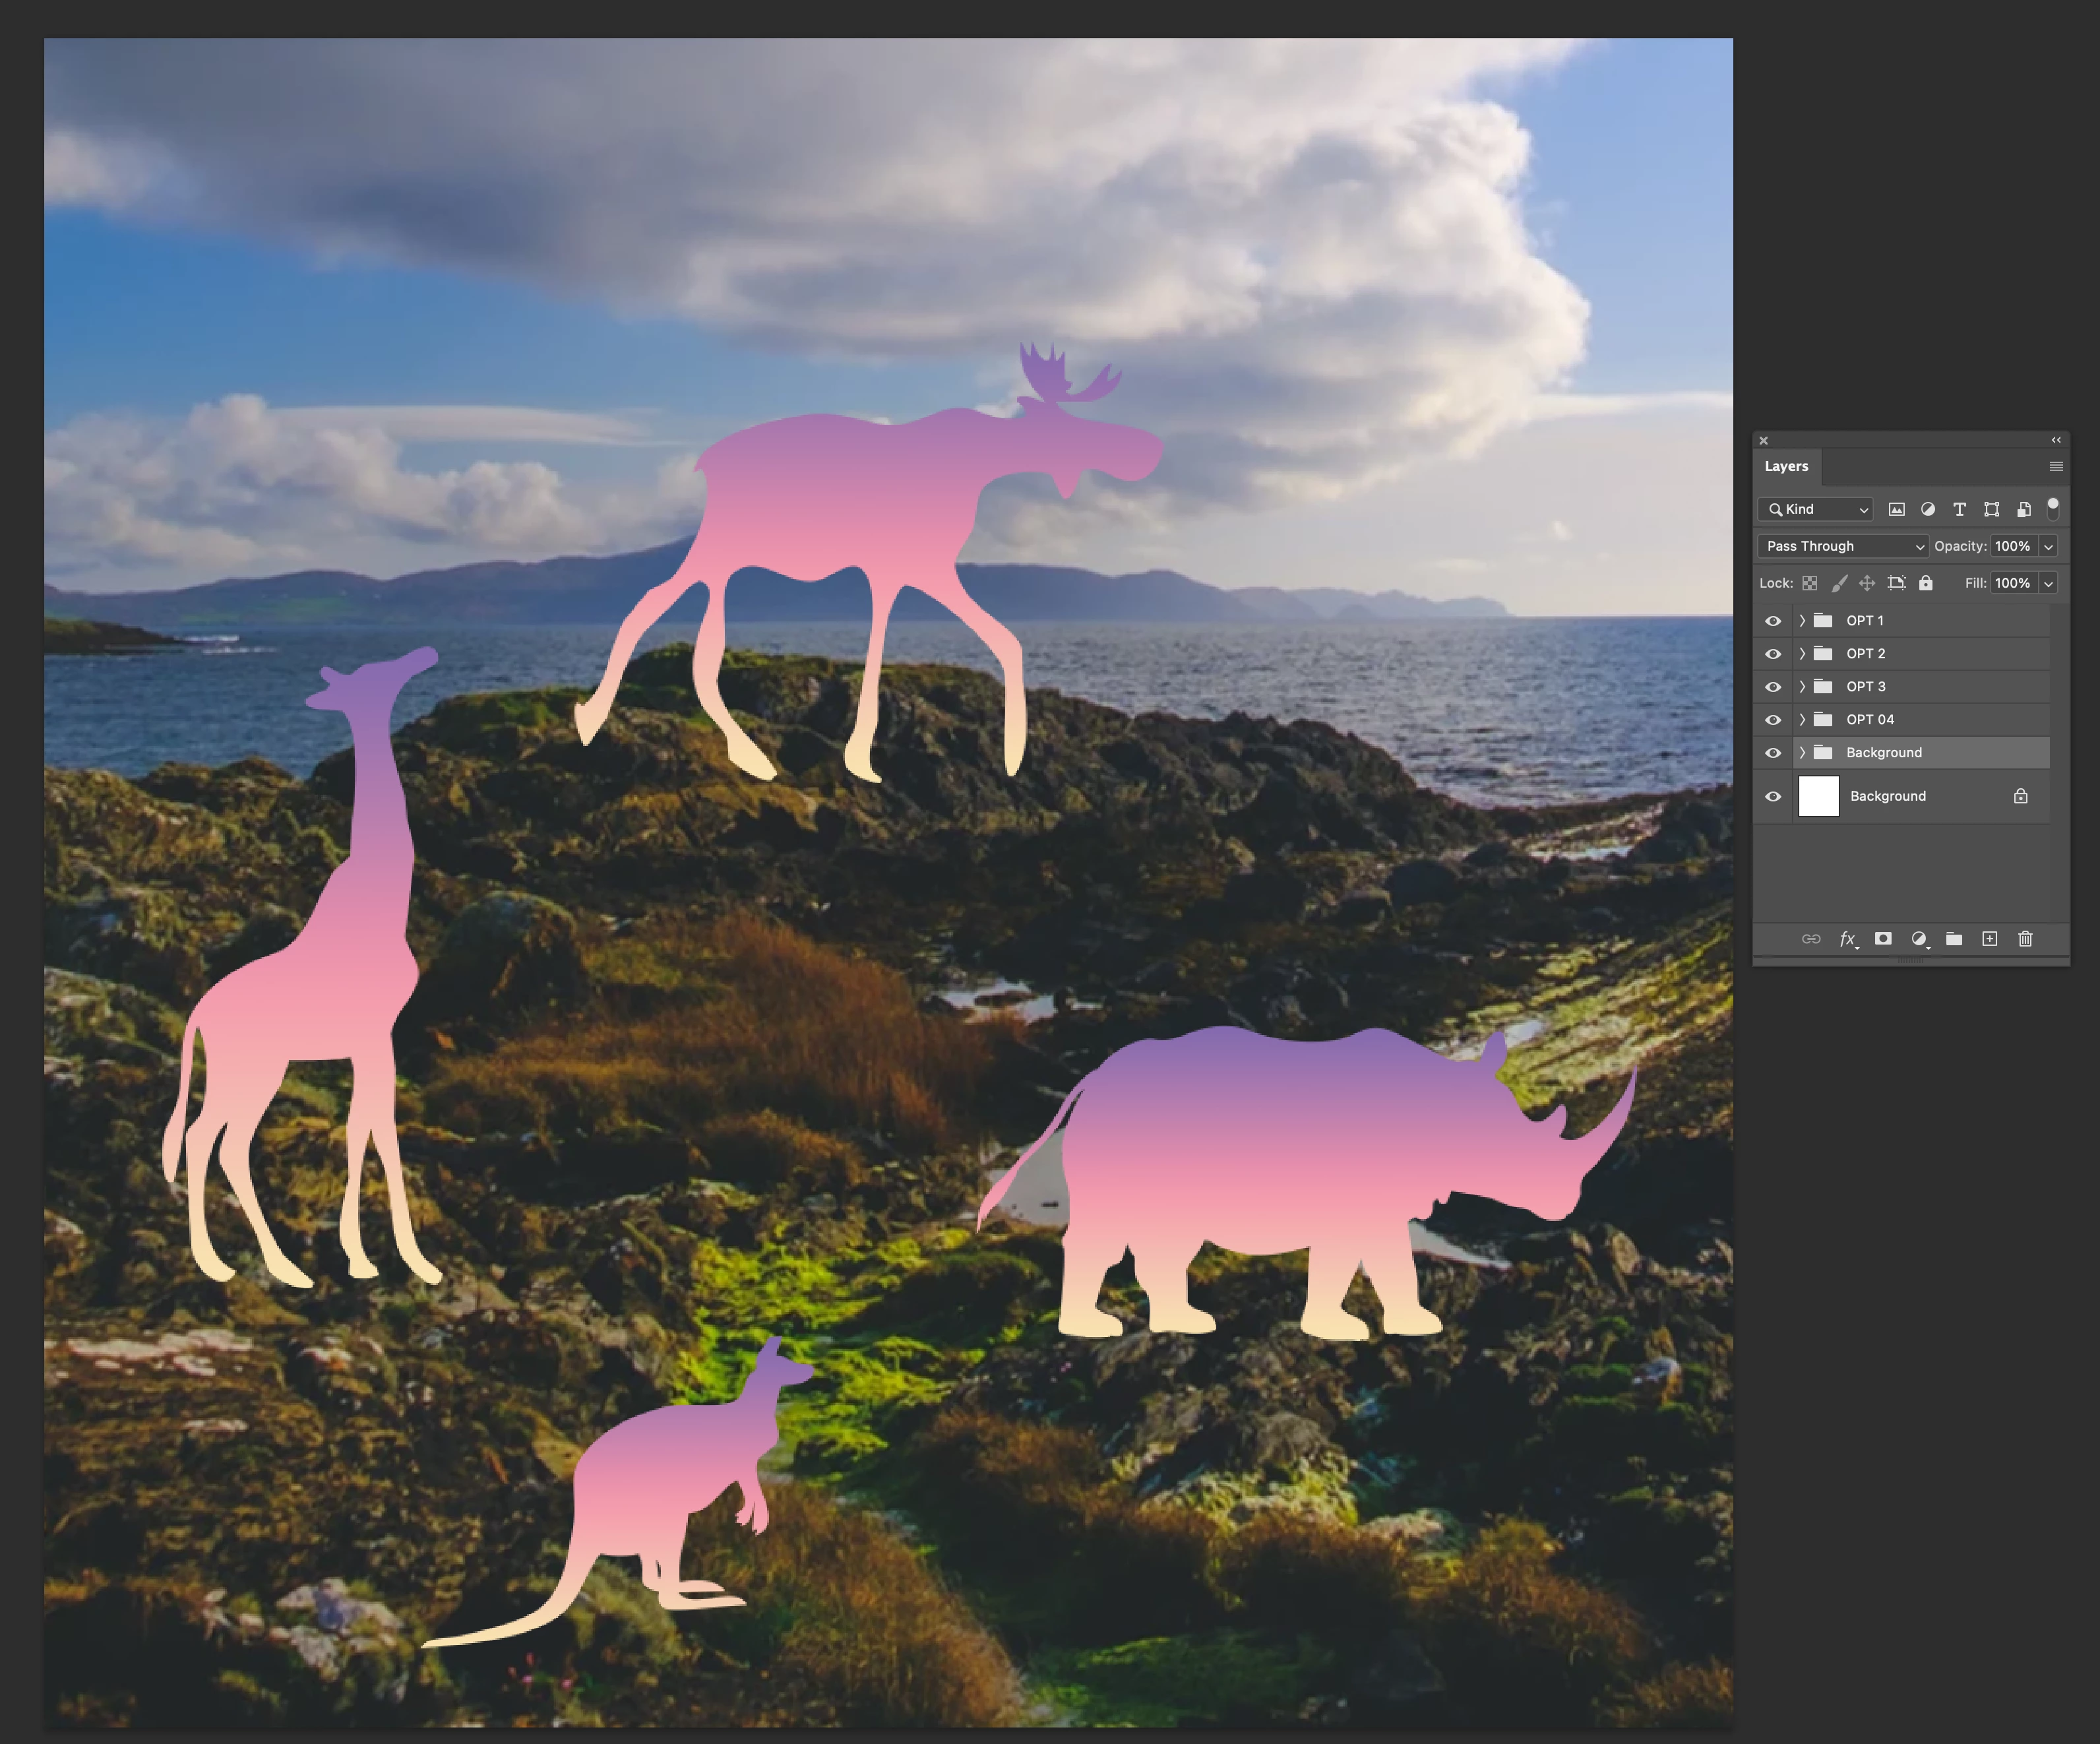The width and height of the screenshot is (2100, 1744).
Task: Filter layers by pixel layer type
Action: pos(1896,509)
